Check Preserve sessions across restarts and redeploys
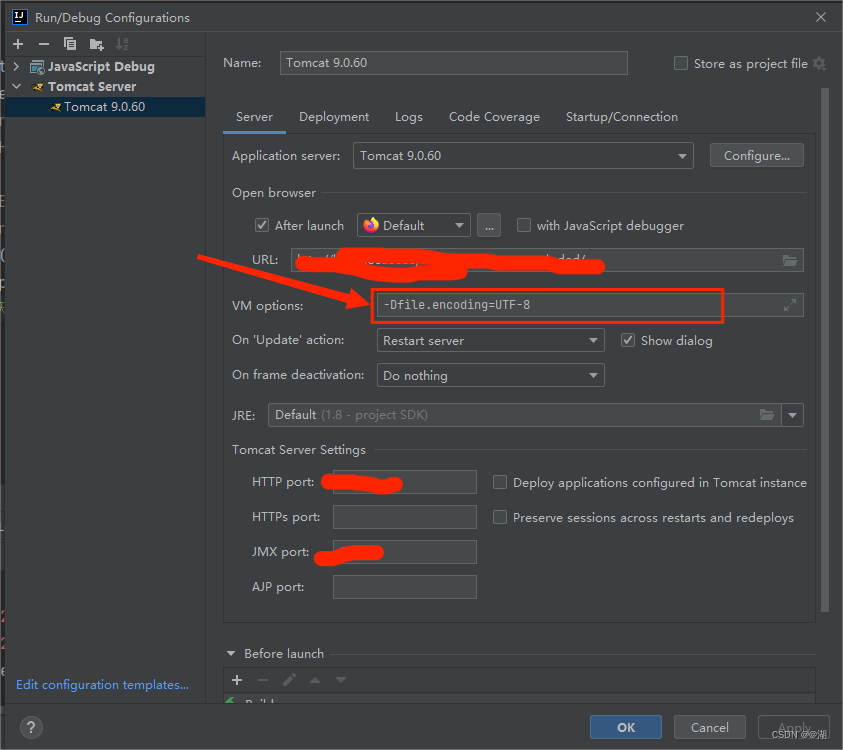The width and height of the screenshot is (843, 750). [500, 517]
